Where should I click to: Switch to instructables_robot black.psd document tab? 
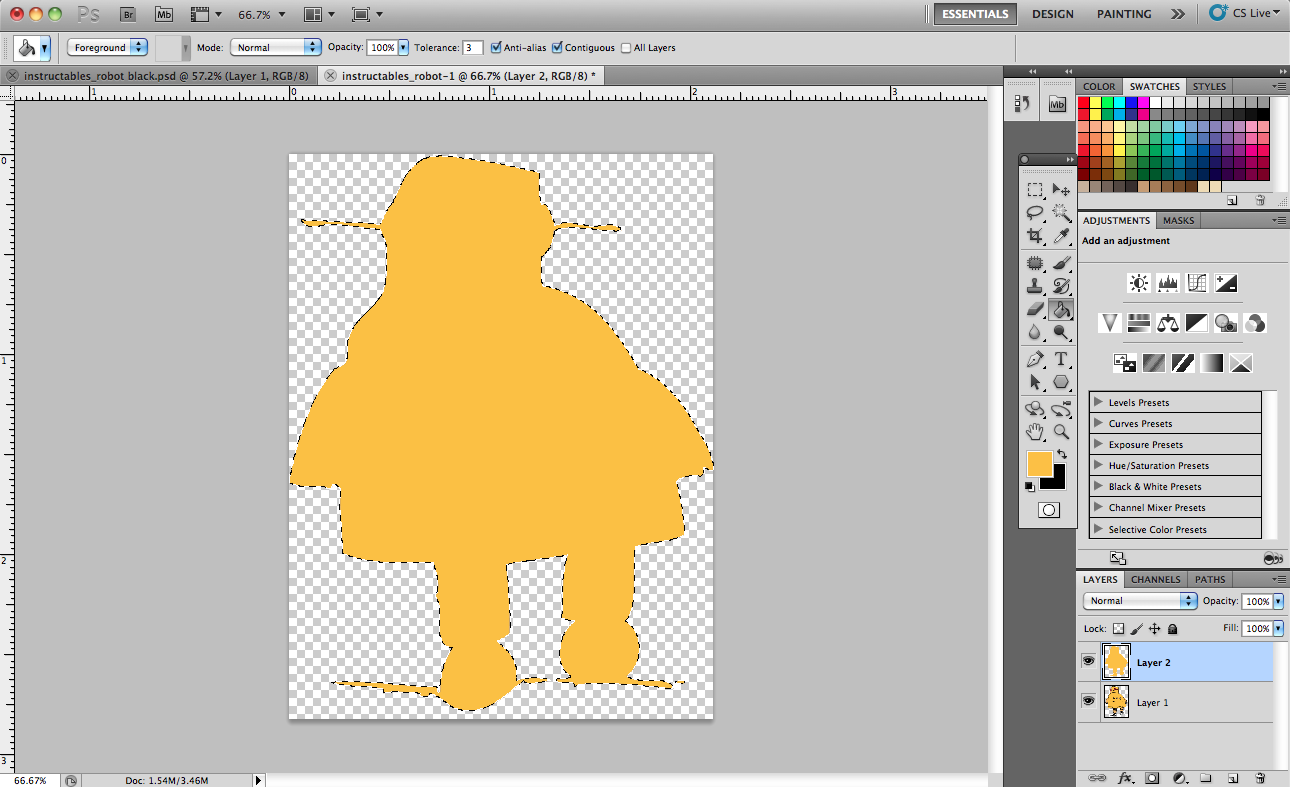[x=160, y=75]
